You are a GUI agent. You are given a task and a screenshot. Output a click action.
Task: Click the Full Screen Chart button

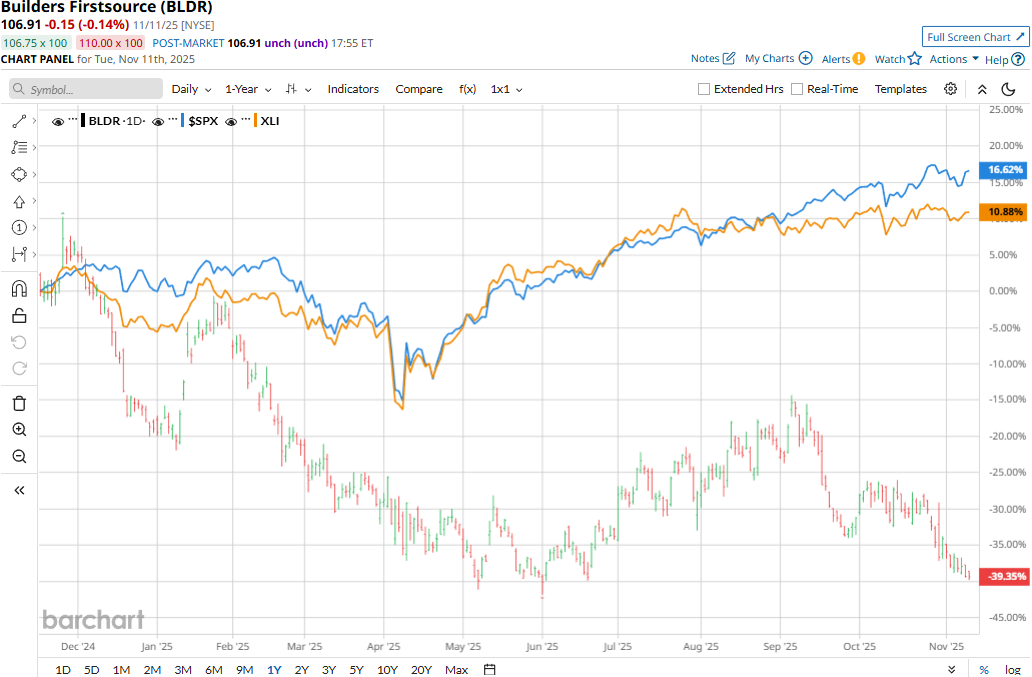click(x=975, y=37)
